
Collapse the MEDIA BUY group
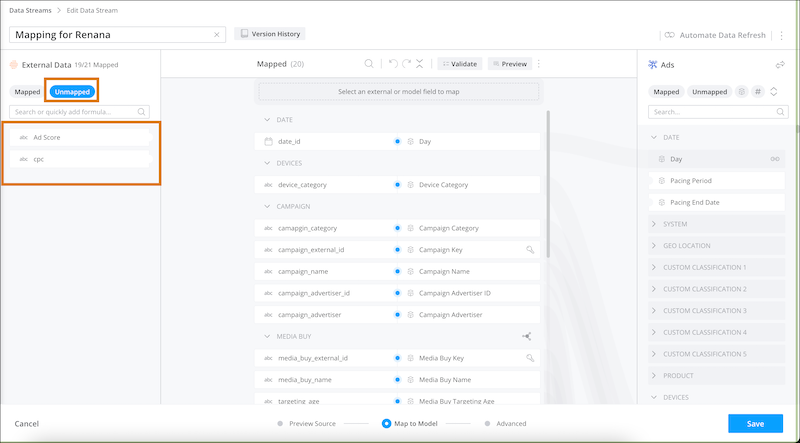coord(267,336)
